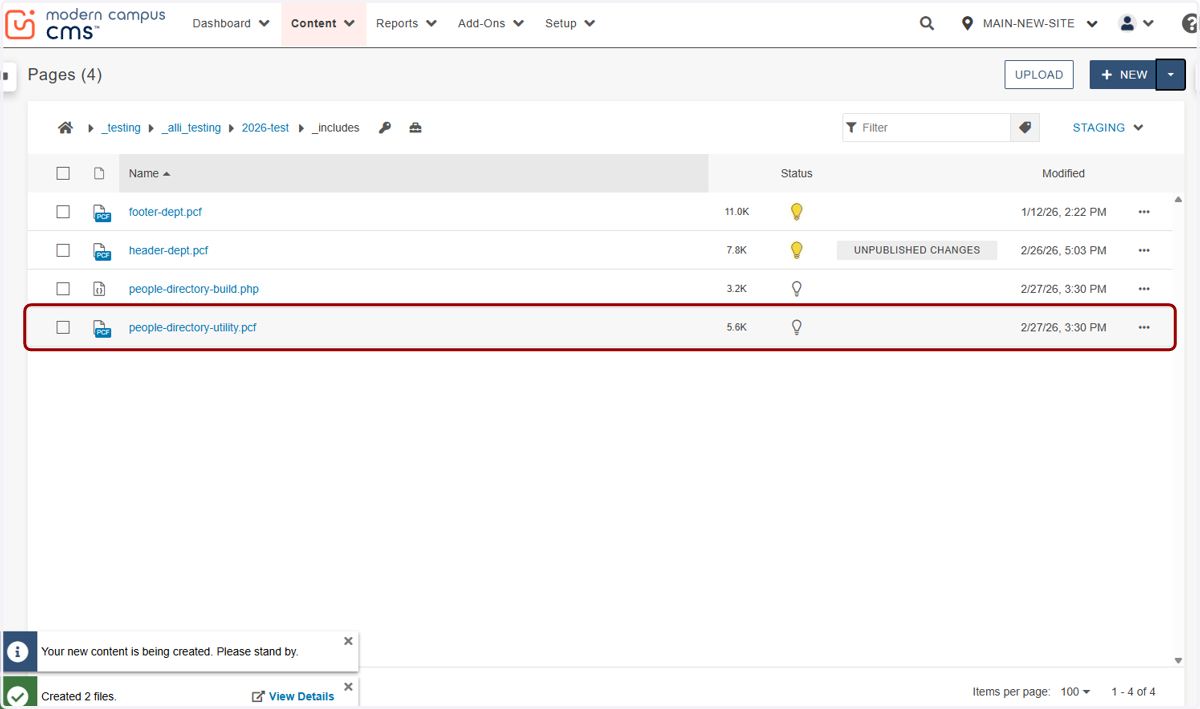Click the footer-dept.pcf lightbulb status icon
Image resolution: width=1200 pixels, height=709 pixels.
coord(797,211)
